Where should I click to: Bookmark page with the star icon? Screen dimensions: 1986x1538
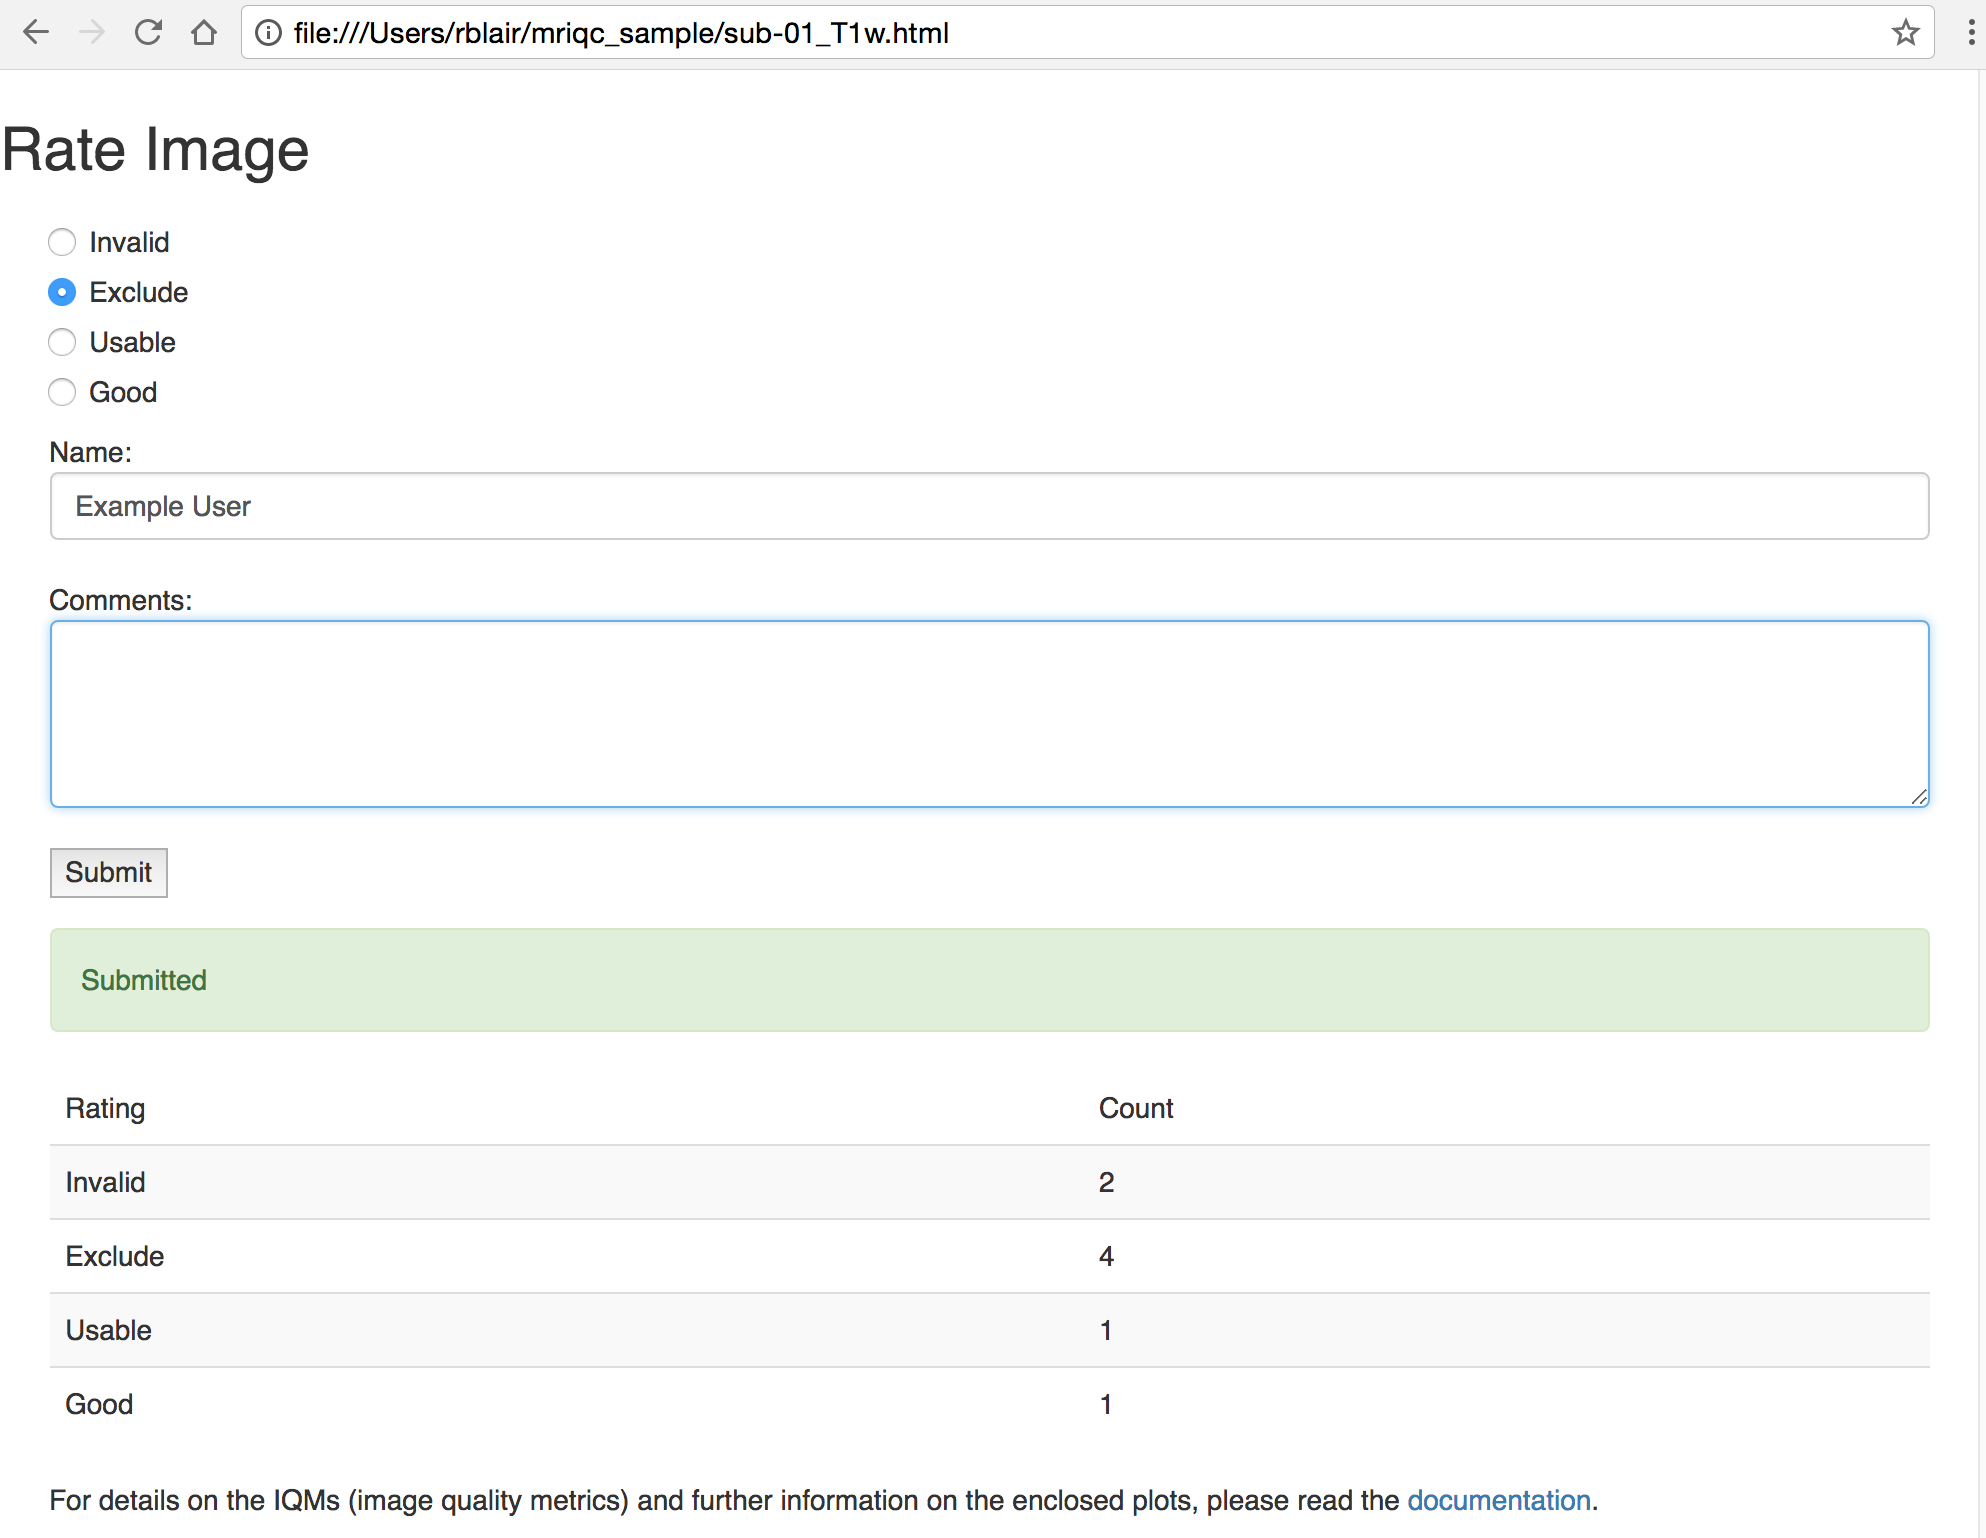(1905, 33)
